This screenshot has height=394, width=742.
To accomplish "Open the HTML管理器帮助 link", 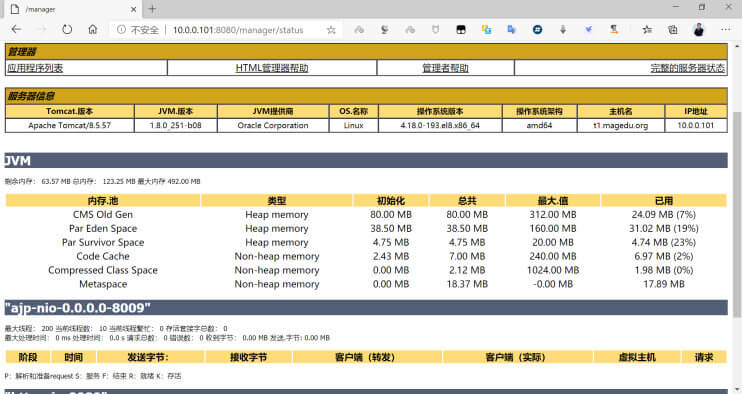I will 272,68.
